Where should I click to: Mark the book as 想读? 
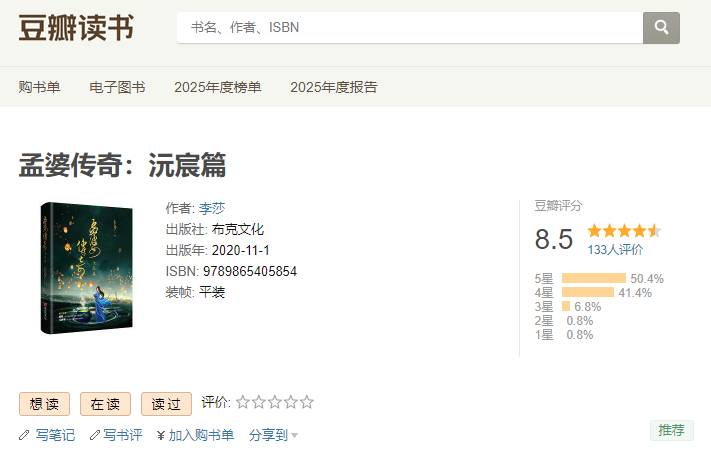click(44, 404)
